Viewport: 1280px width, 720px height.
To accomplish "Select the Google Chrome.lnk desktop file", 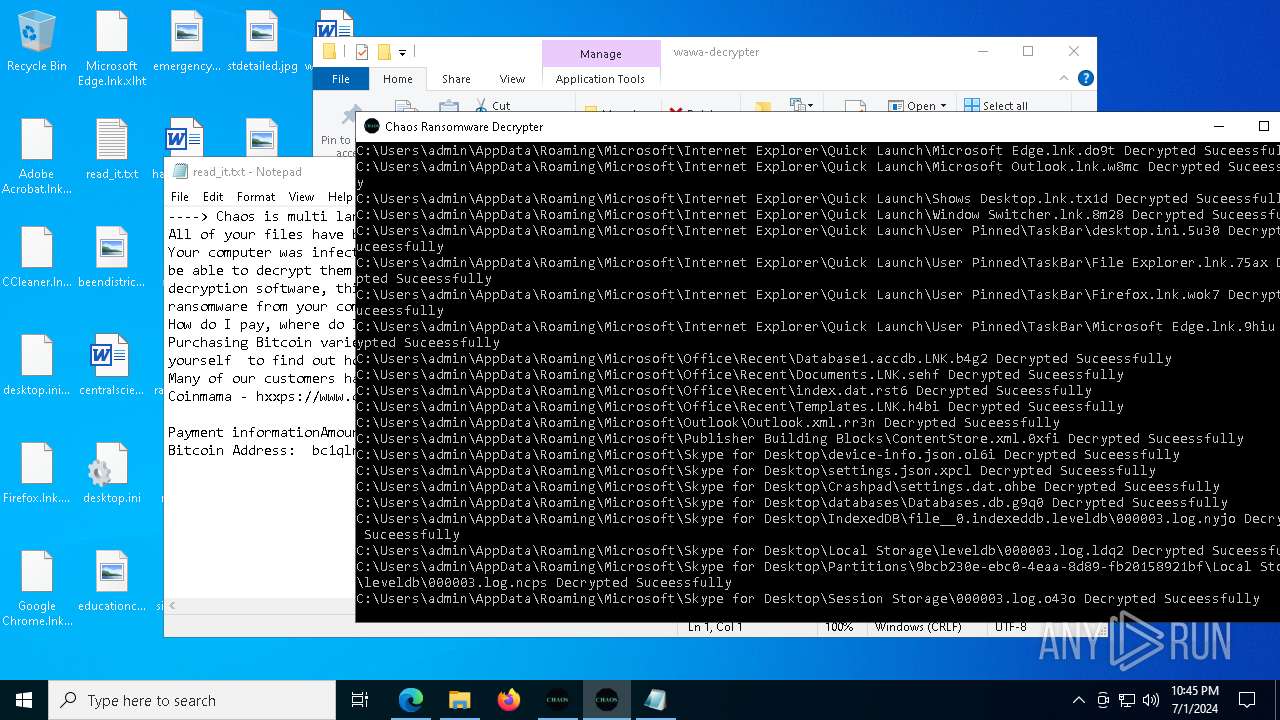I will tap(36, 588).
